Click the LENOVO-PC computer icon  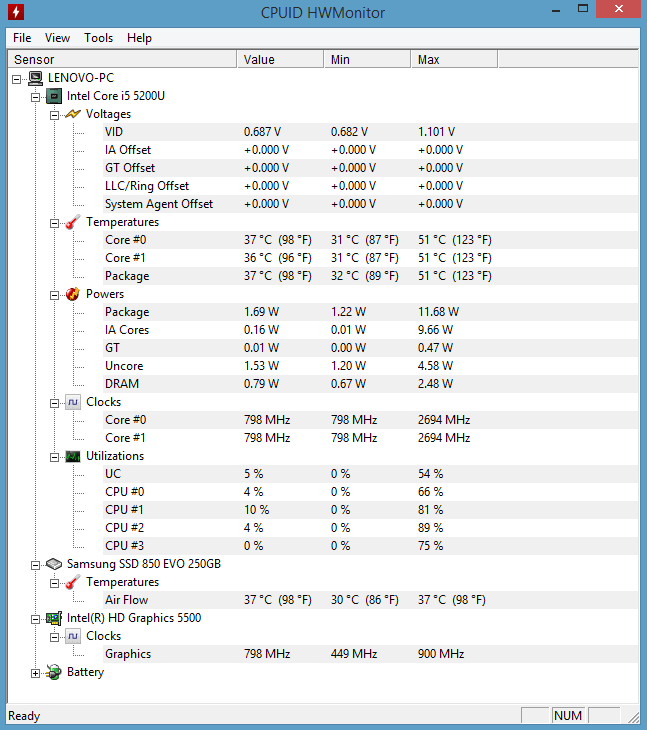pyautogui.click(x=35, y=78)
